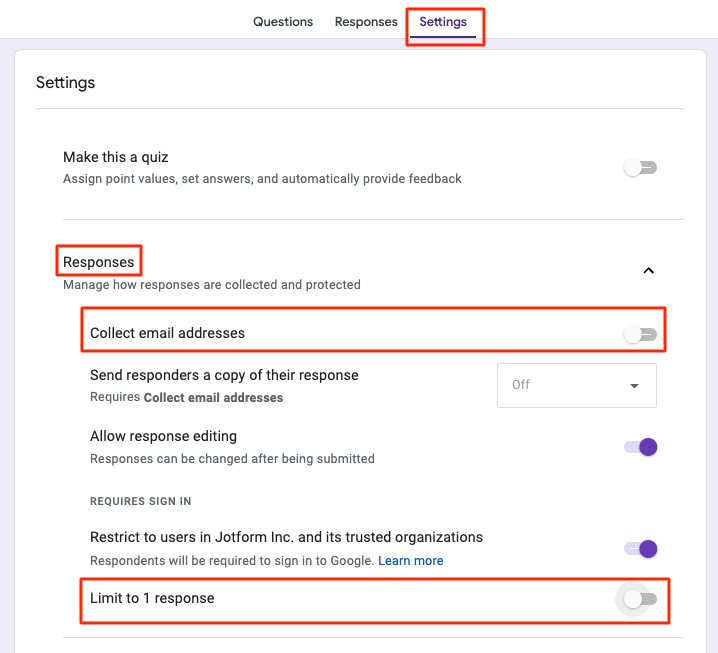
Task: Click the Settings page heading
Action: [x=65, y=82]
